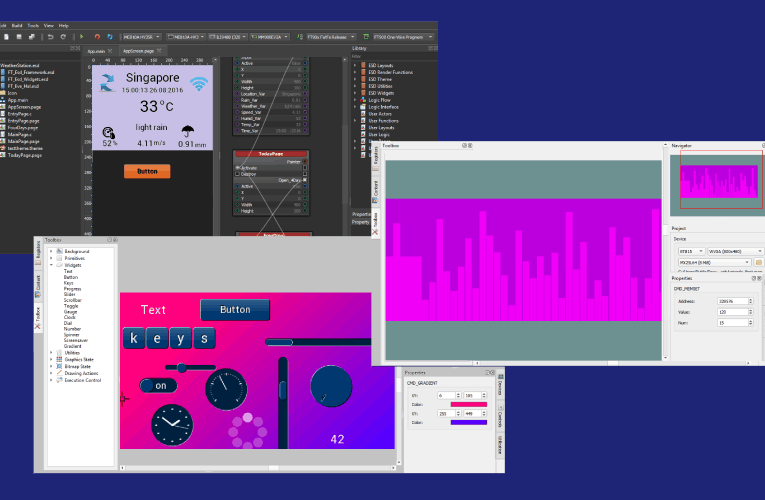Click the Controls side tab beside gradient Properties panel
765x500 pixels.
[x=500, y=417]
